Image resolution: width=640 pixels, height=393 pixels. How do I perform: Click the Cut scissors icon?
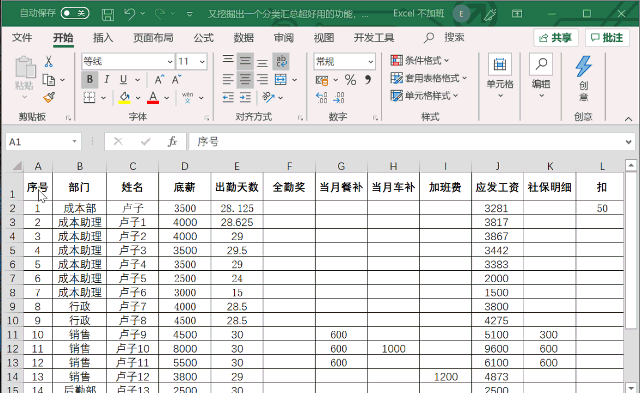pos(49,62)
